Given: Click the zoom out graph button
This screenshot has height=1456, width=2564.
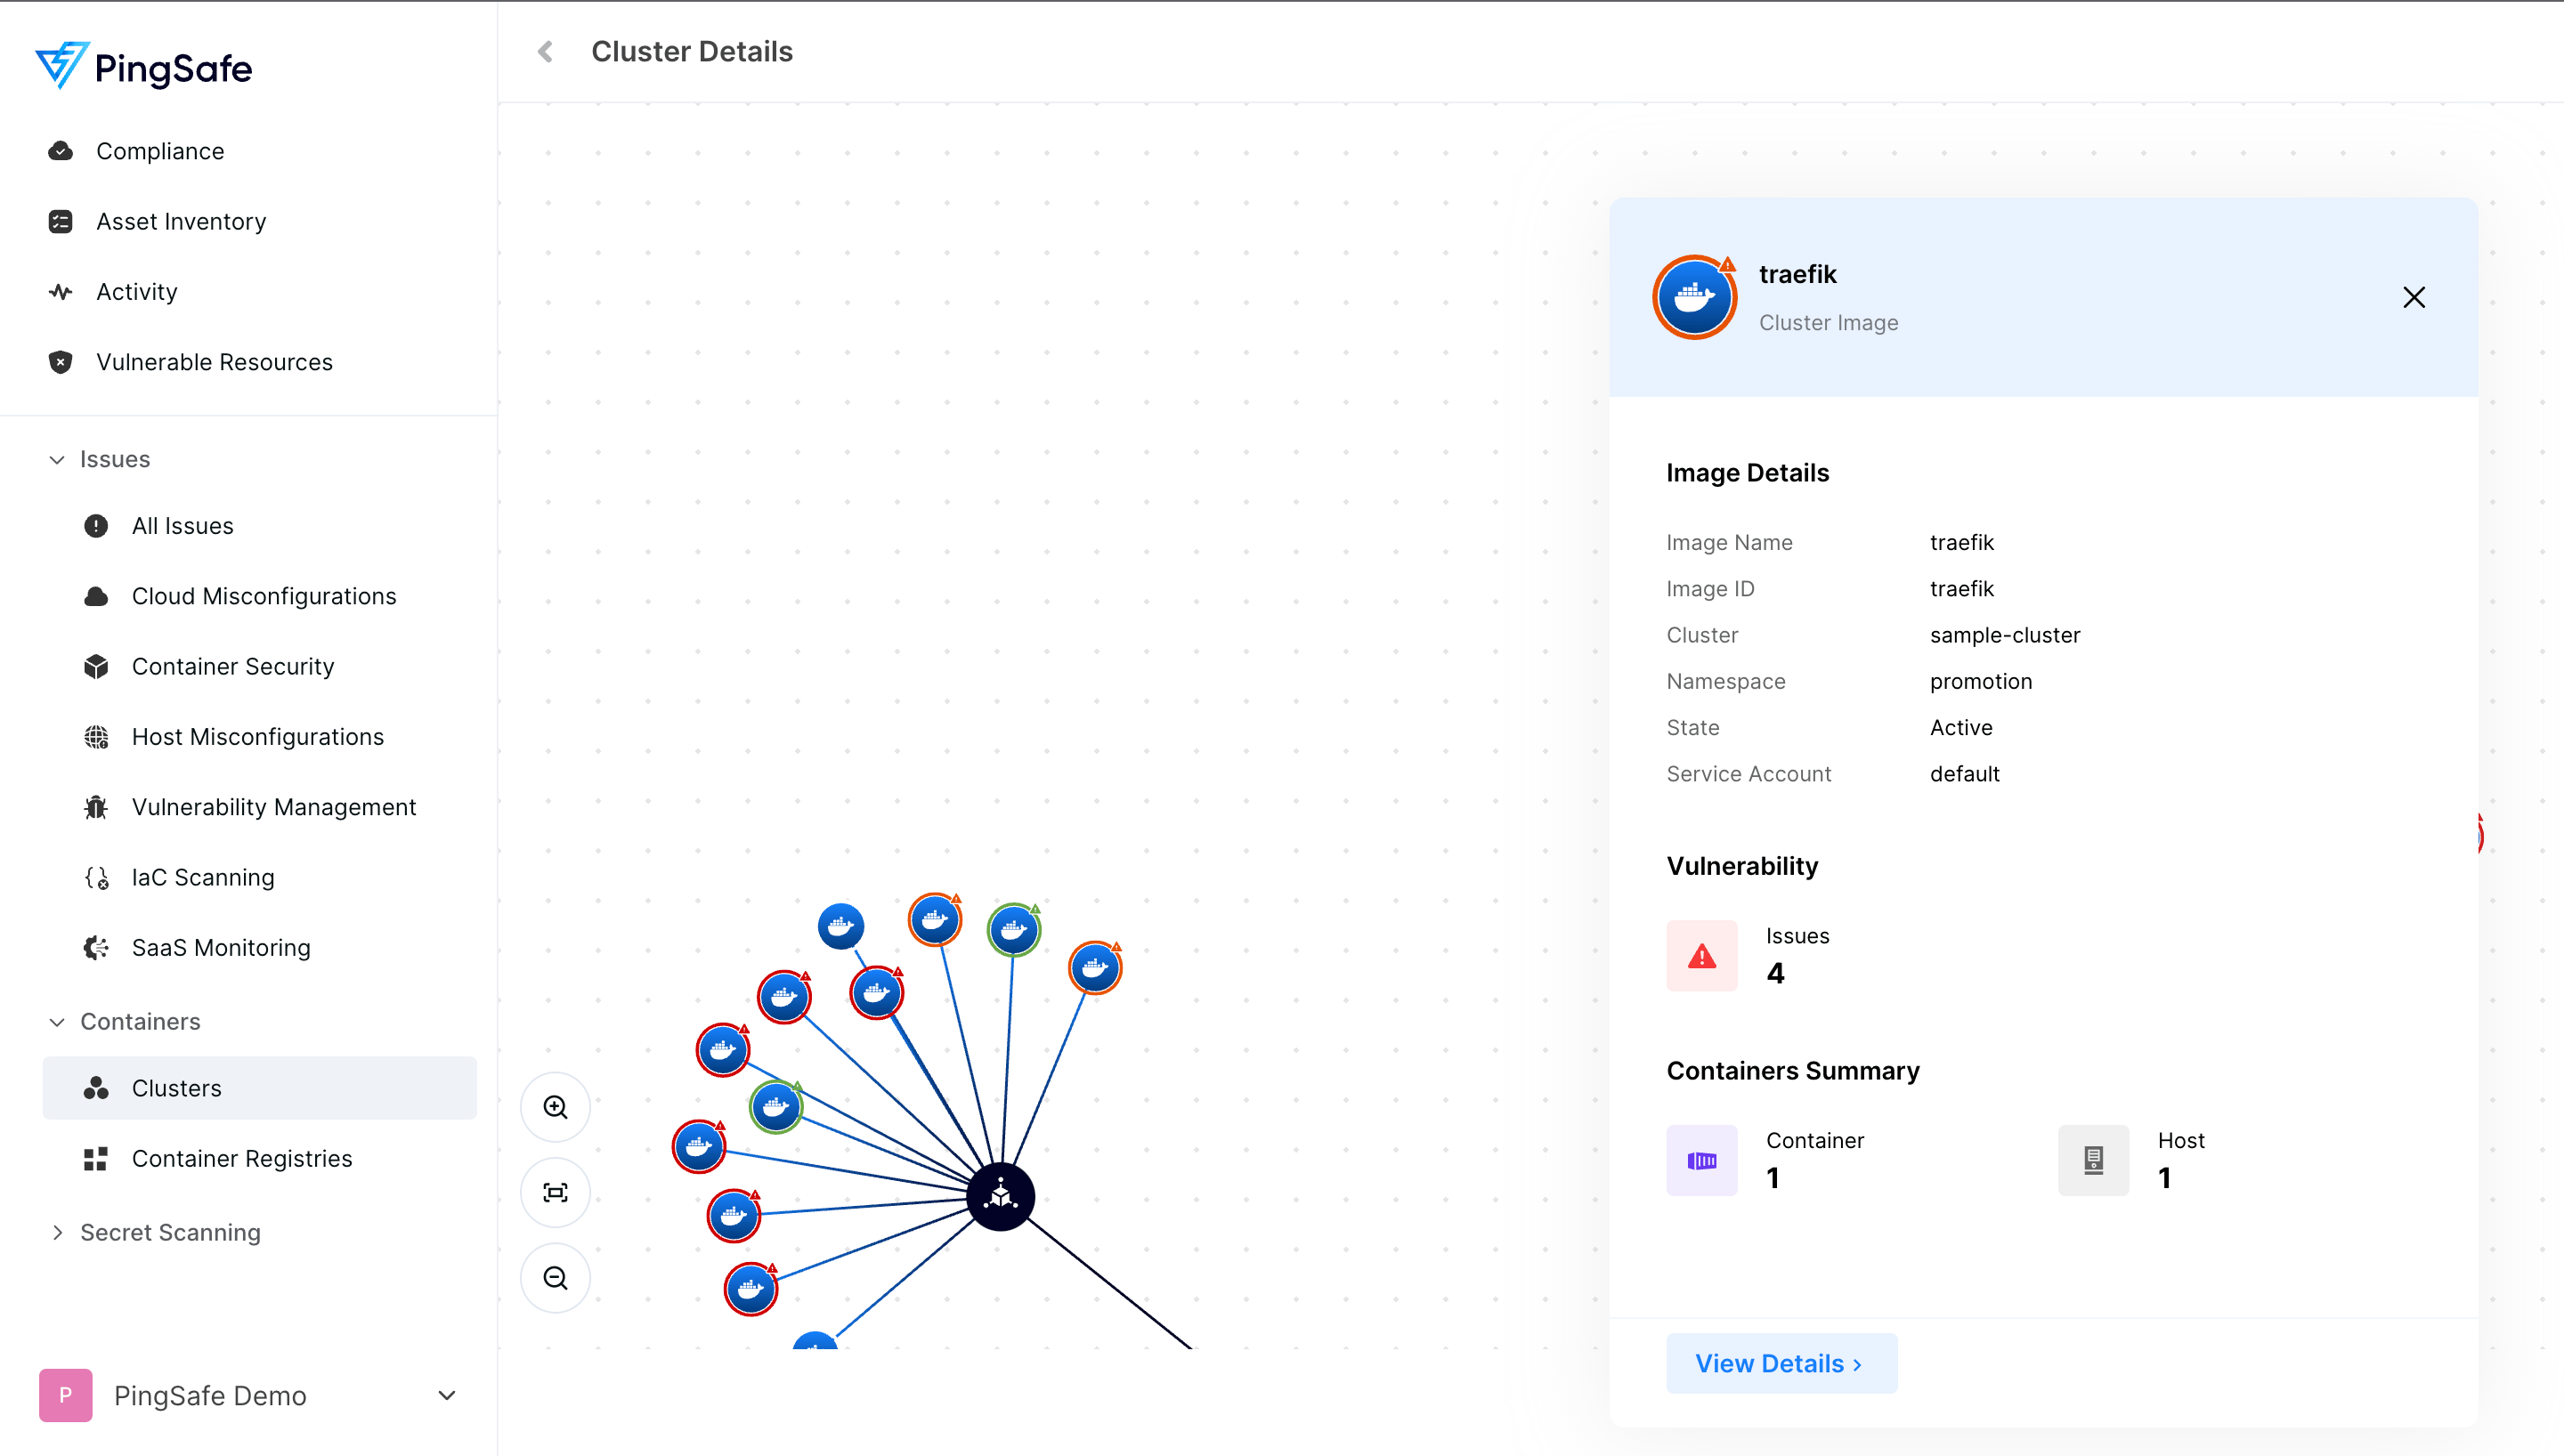Looking at the screenshot, I should (555, 1278).
